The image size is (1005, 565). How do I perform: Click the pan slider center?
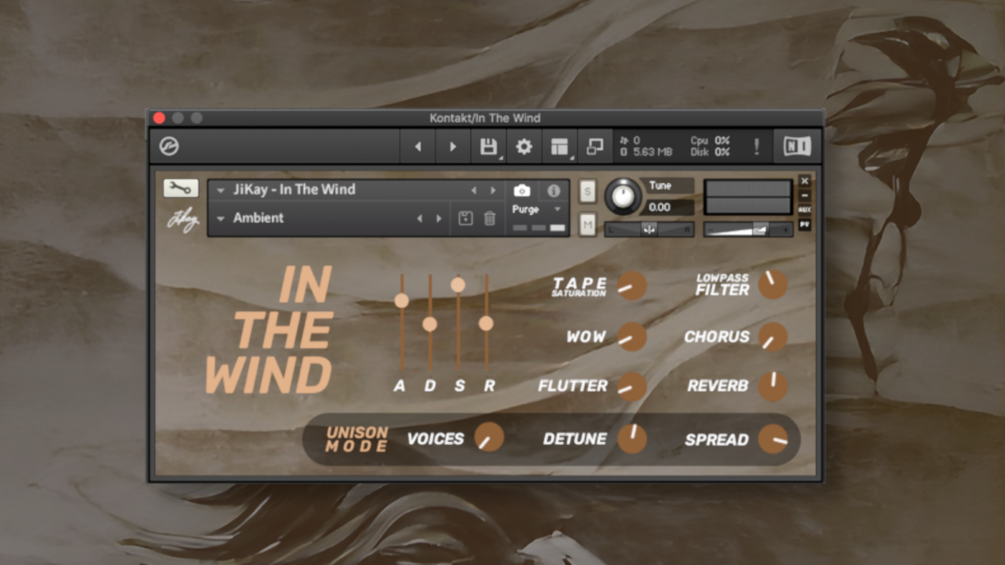coord(649,229)
